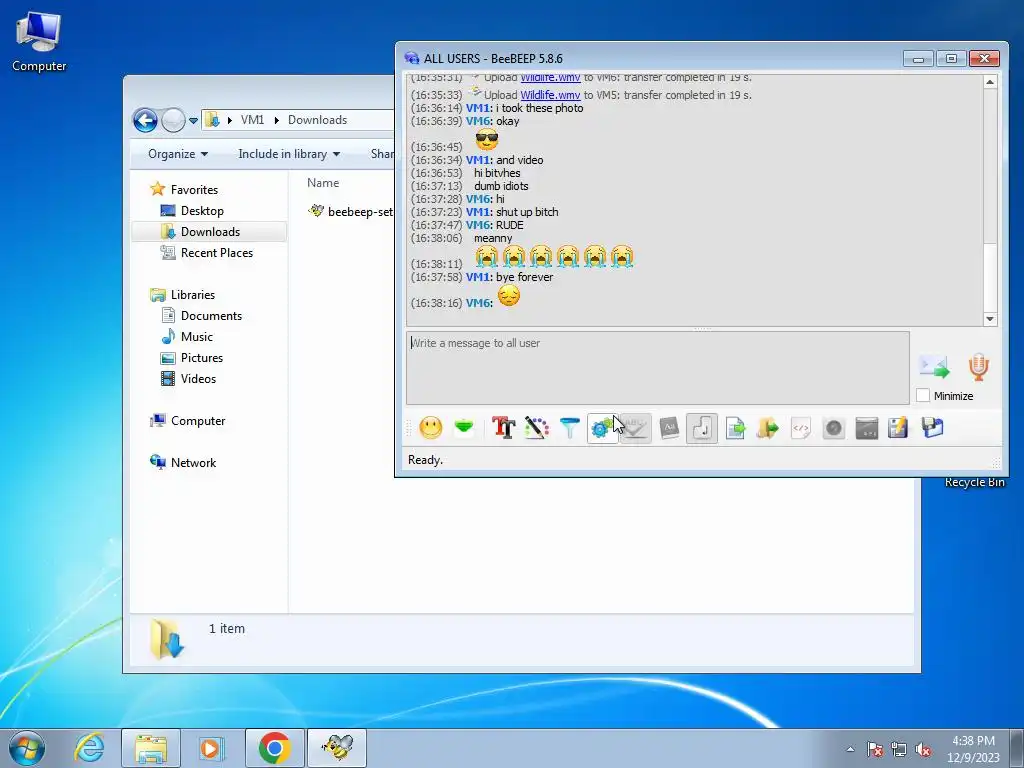Select Favorites in the navigation pane
Image resolution: width=1024 pixels, height=768 pixels.
(x=194, y=189)
